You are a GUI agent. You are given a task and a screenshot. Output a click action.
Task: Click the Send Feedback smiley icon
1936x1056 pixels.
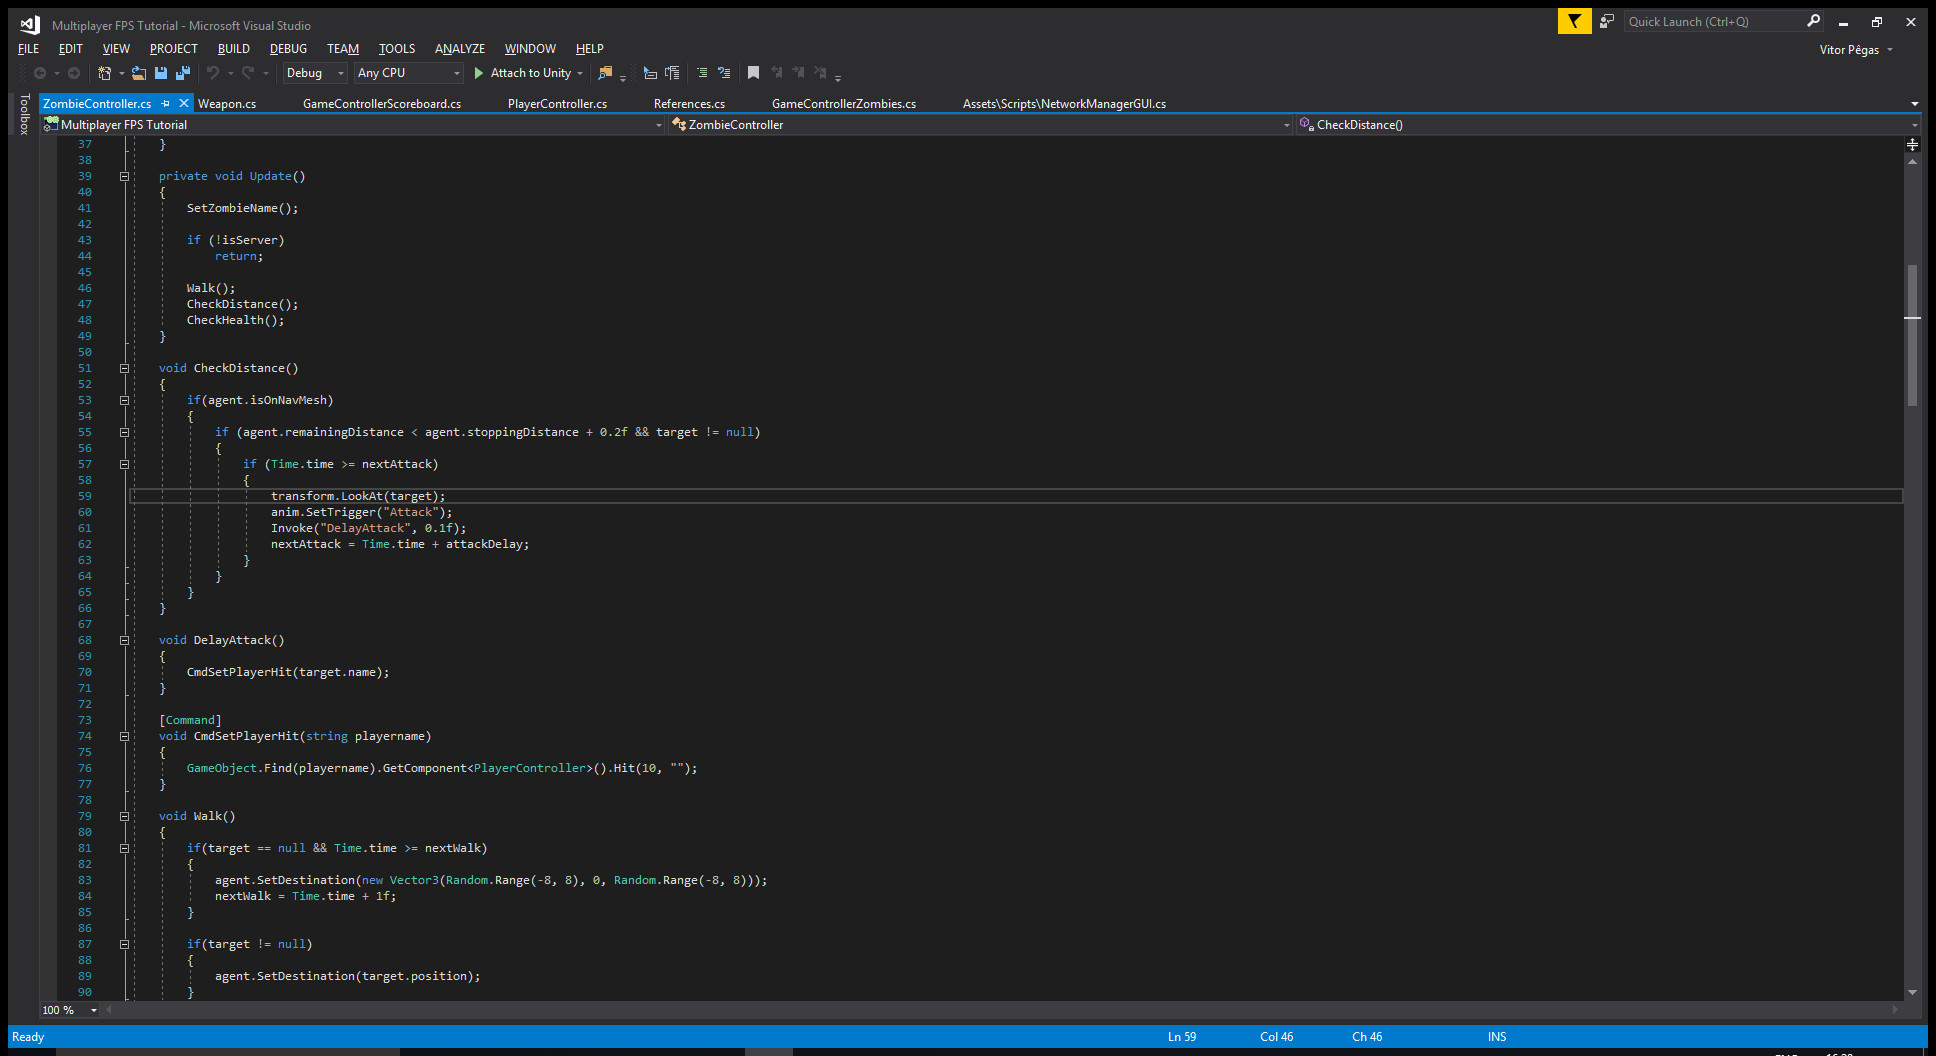click(1606, 20)
